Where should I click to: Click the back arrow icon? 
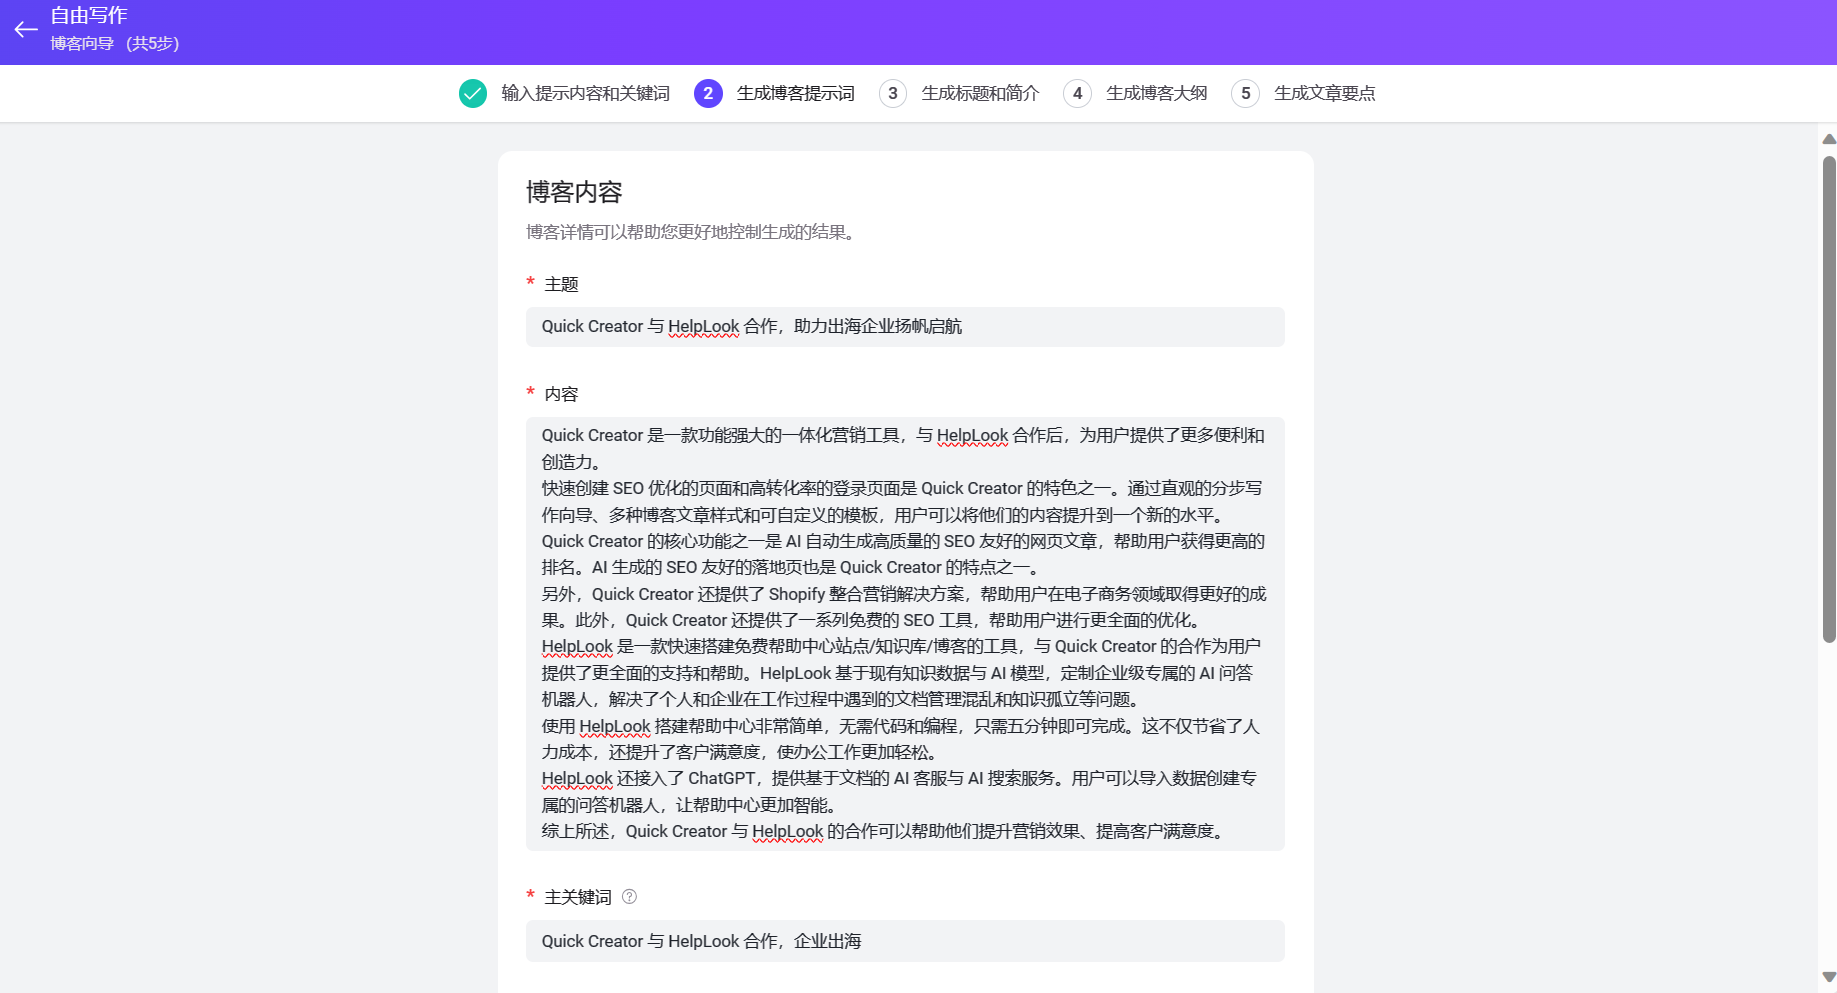pyautogui.click(x=26, y=30)
